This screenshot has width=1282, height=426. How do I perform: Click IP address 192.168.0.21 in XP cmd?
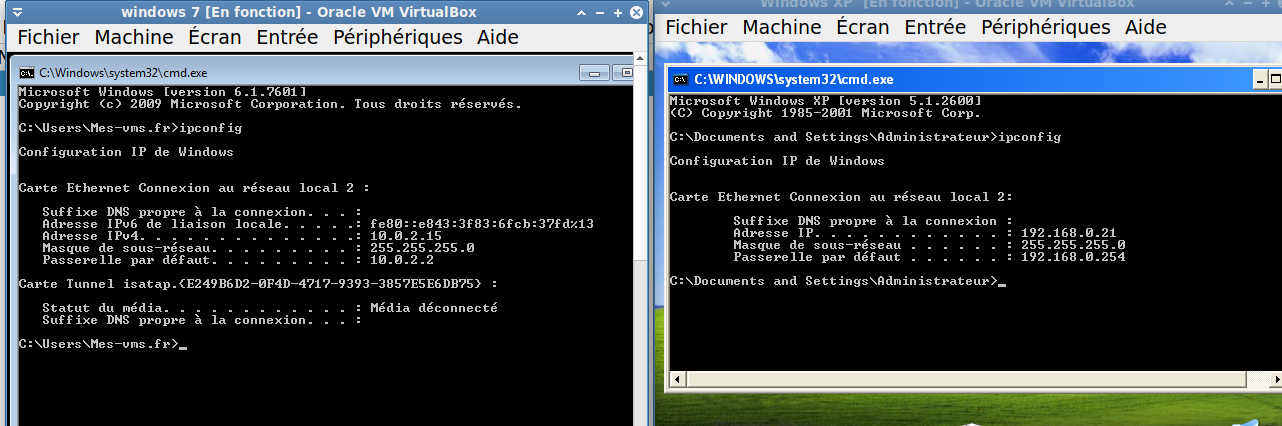(1068, 233)
